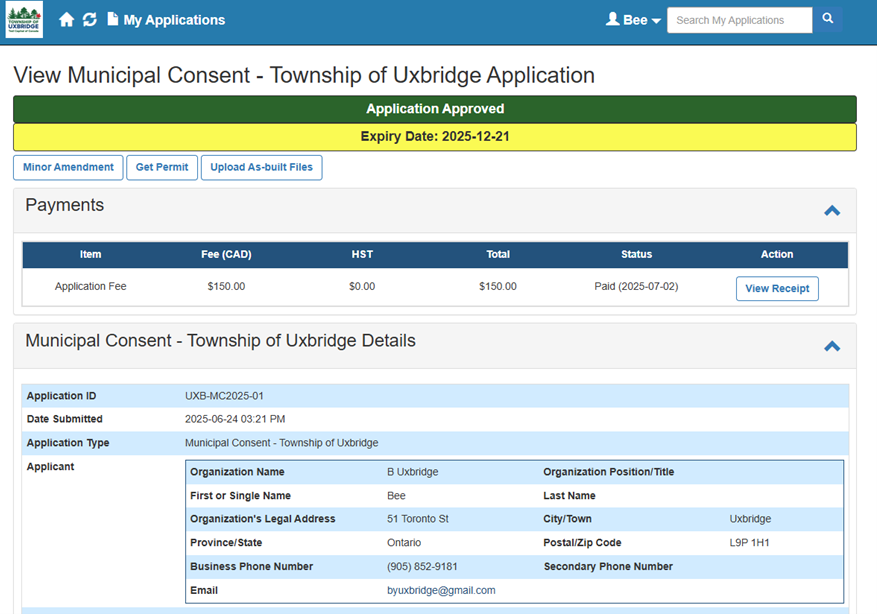Collapse the Municipal Consent Details panel
Viewport: 877px width, 614px height.
tap(831, 346)
